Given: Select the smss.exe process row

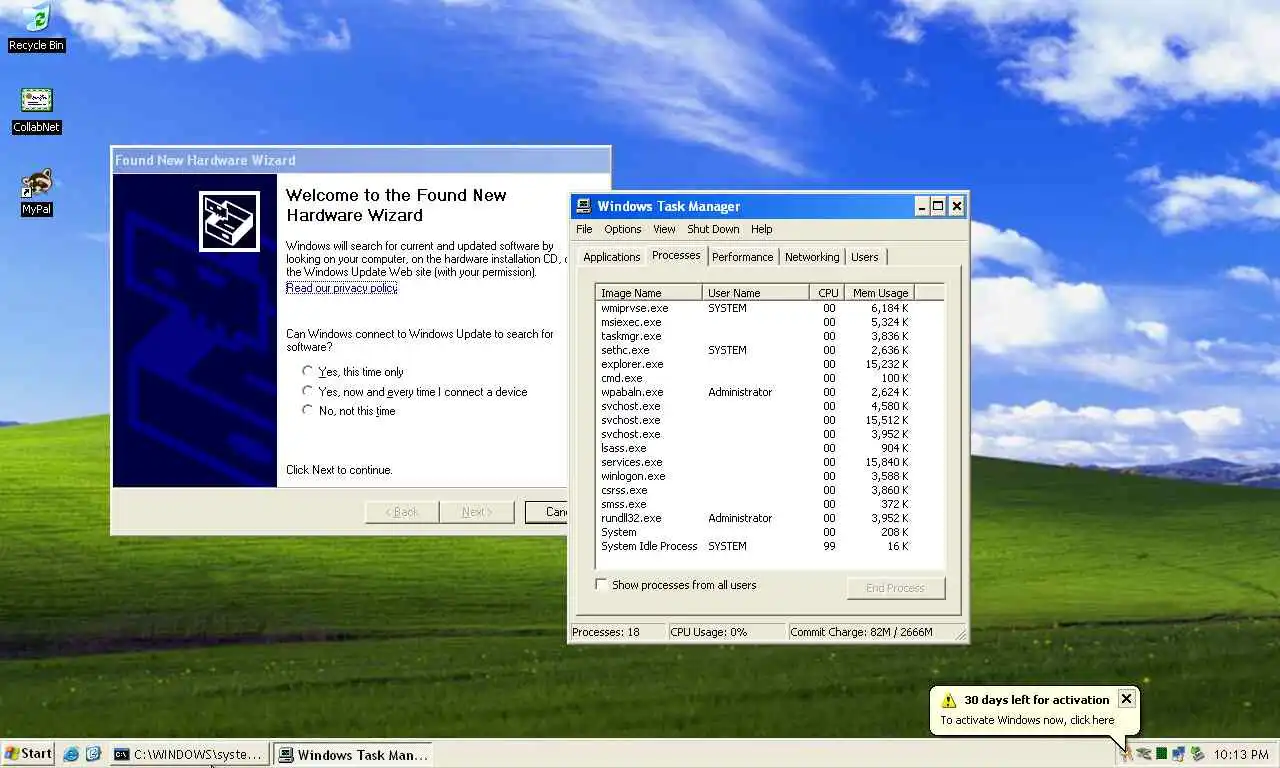Looking at the screenshot, I should coord(755,504).
